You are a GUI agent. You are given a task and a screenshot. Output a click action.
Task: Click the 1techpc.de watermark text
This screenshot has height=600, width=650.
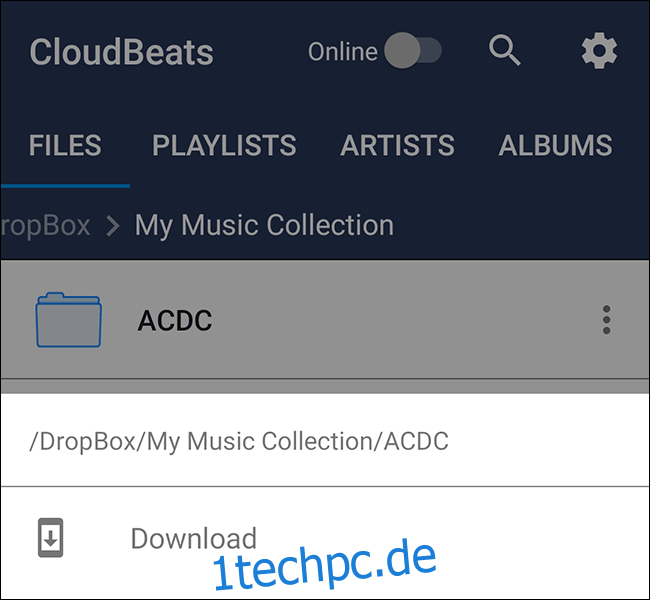[325, 564]
